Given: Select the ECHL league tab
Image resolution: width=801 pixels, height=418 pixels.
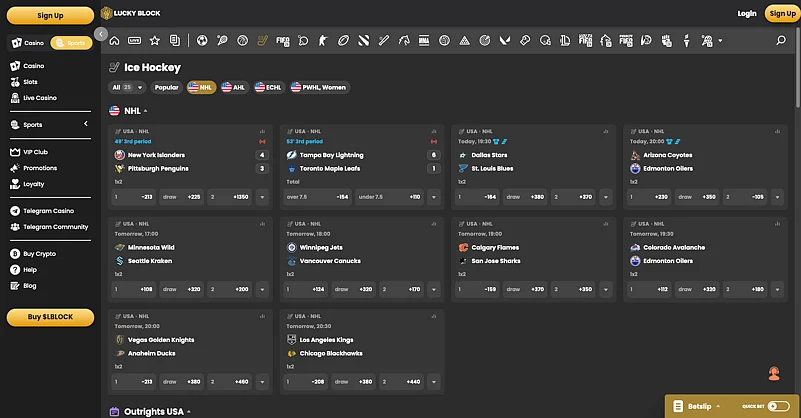Looking at the screenshot, I should click(x=268, y=87).
